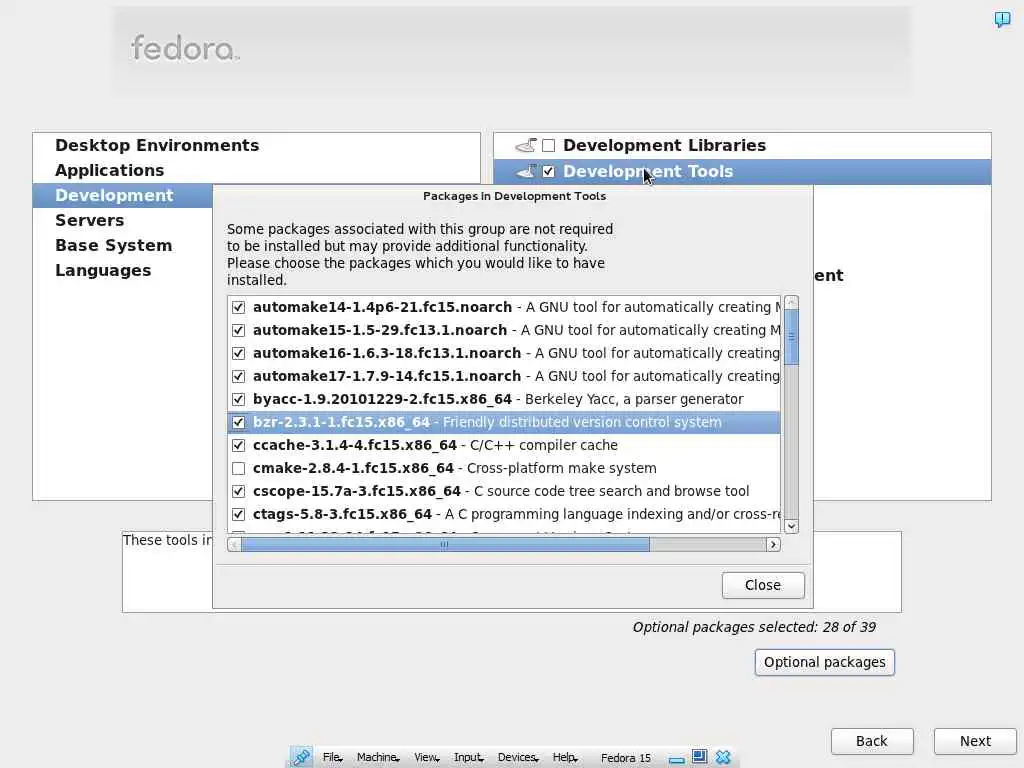Viewport: 1024px width, 768px height.
Task: Select the cscope-15.7a-3.fc15.x86_64 row
Action: click(504, 491)
